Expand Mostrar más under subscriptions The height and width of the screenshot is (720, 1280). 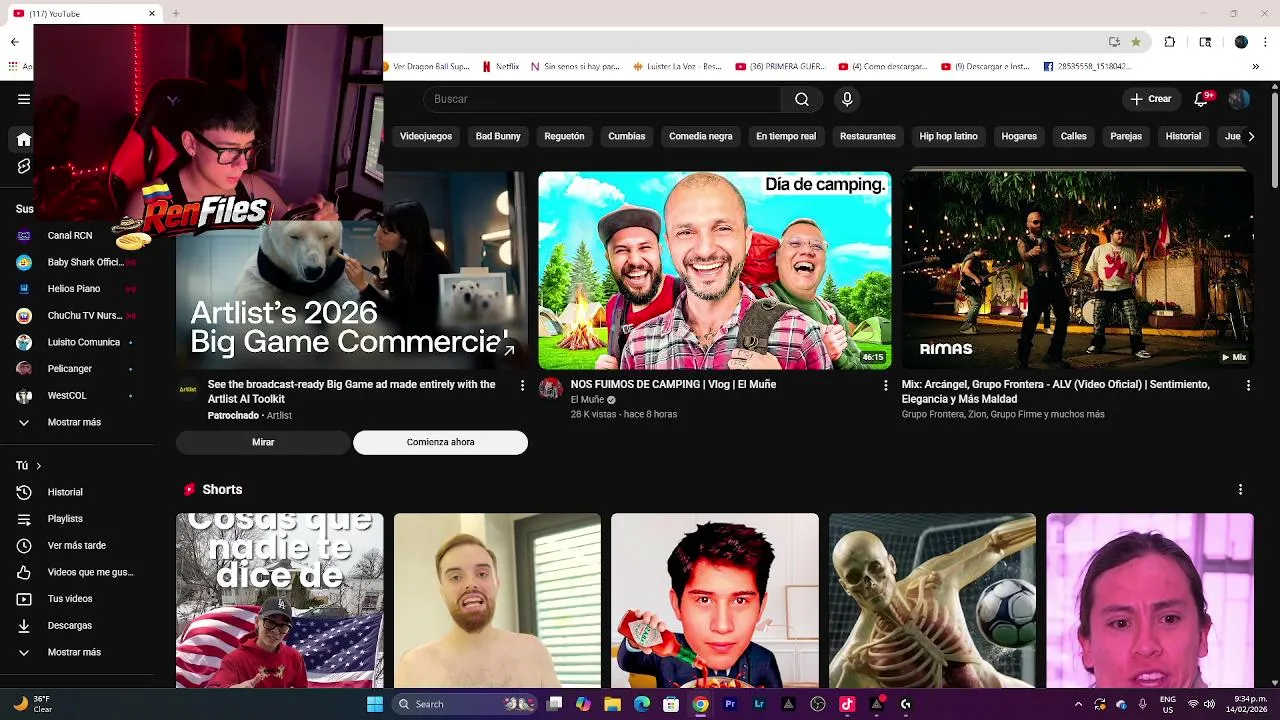coord(74,422)
